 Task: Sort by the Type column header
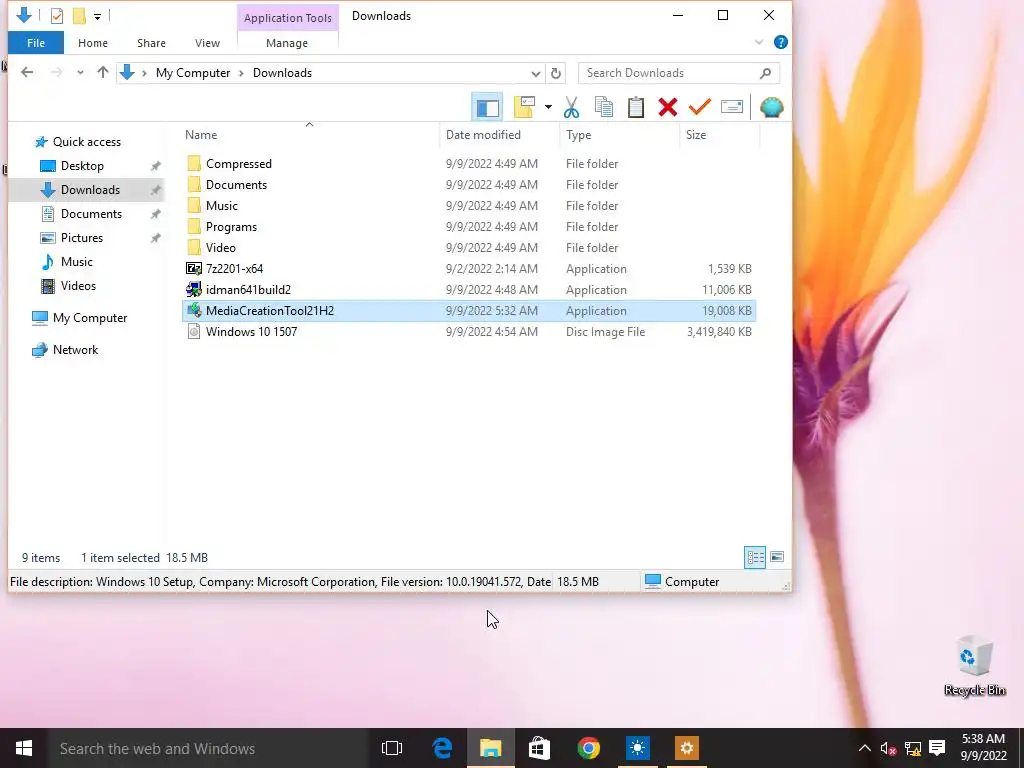579,135
